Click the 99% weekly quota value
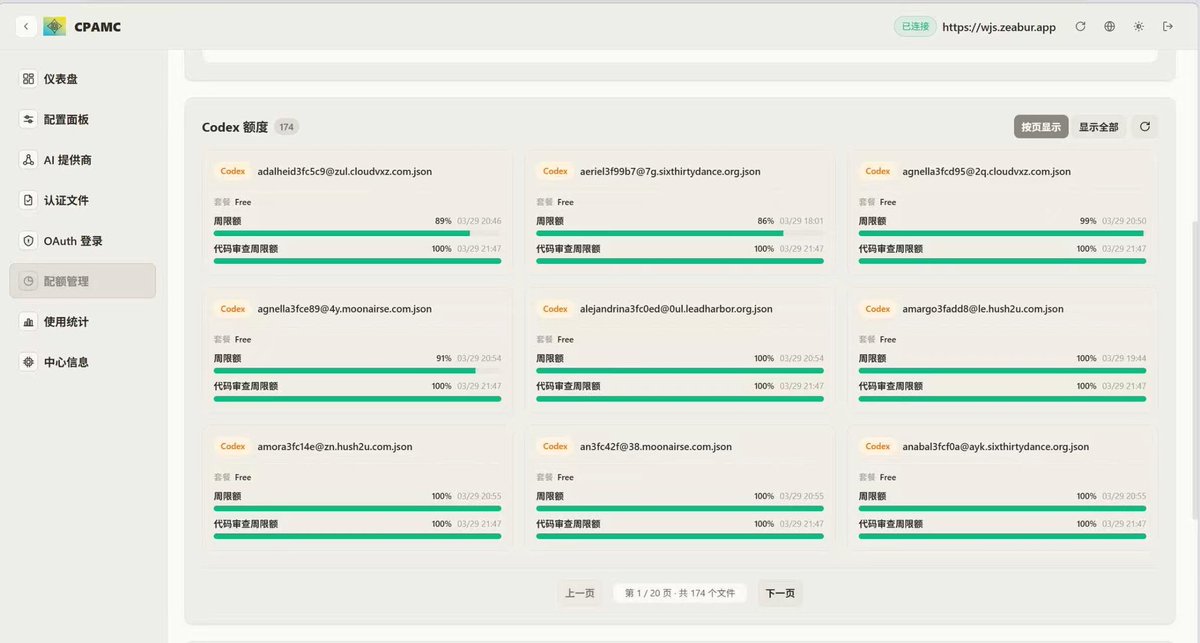Screen dimensions: 1200x643 click(1088, 220)
